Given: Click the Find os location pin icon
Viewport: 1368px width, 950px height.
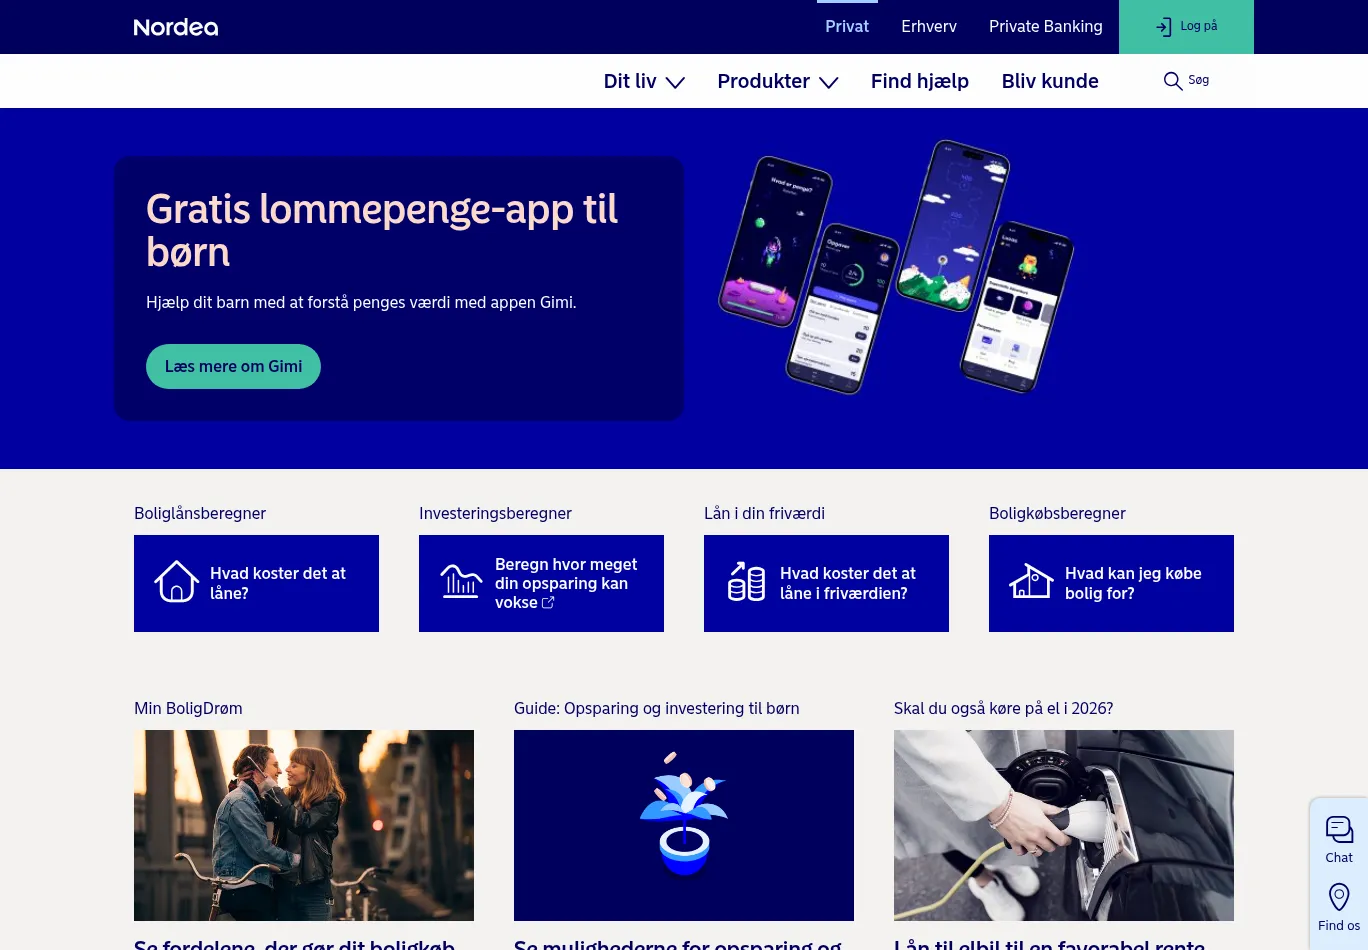Looking at the screenshot, I should click(x=1339, y=897).
